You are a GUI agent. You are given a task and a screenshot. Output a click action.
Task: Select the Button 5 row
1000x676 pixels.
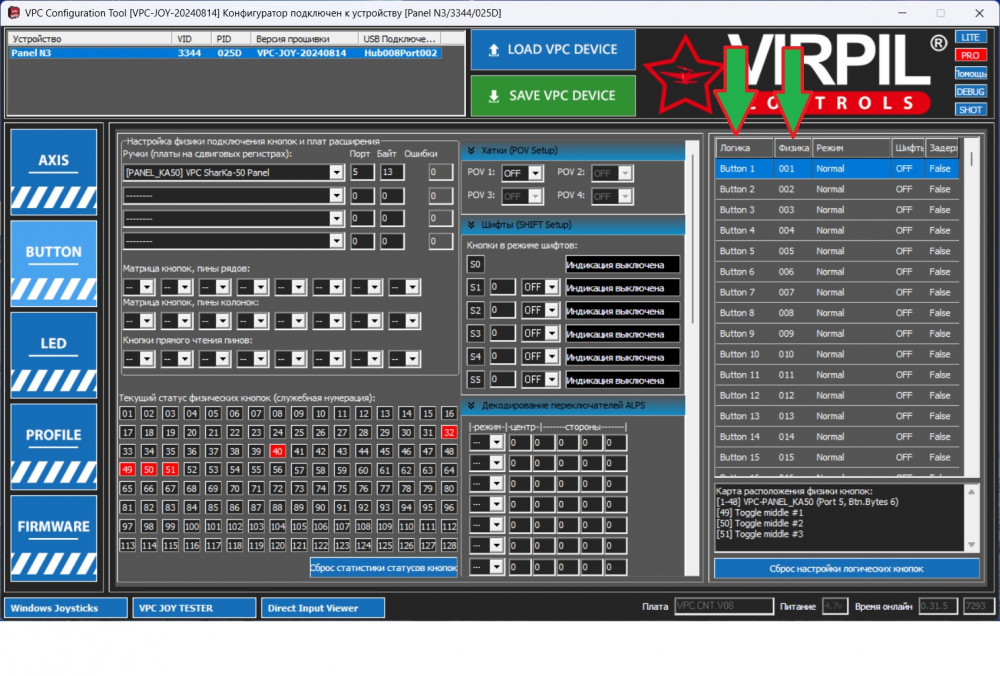837,251
